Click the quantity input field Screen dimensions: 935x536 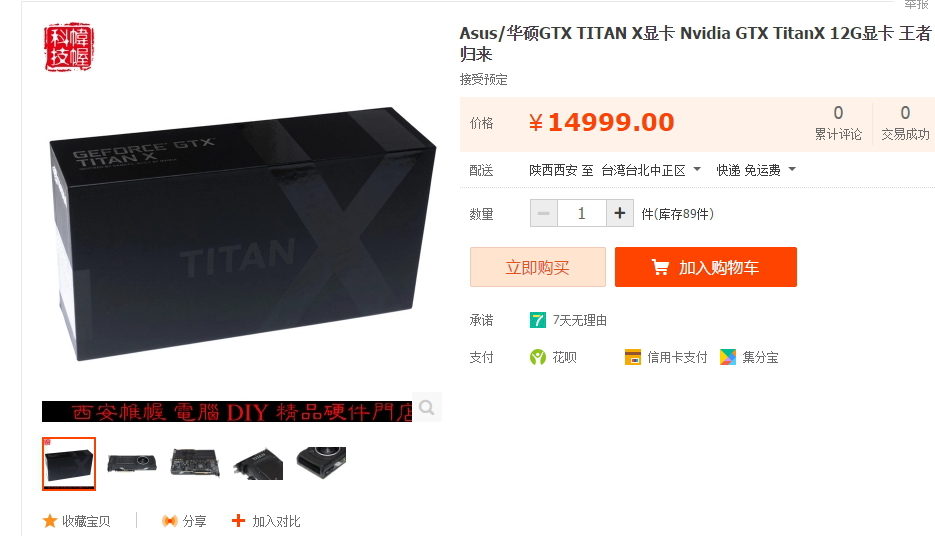[x=582, y=213]
